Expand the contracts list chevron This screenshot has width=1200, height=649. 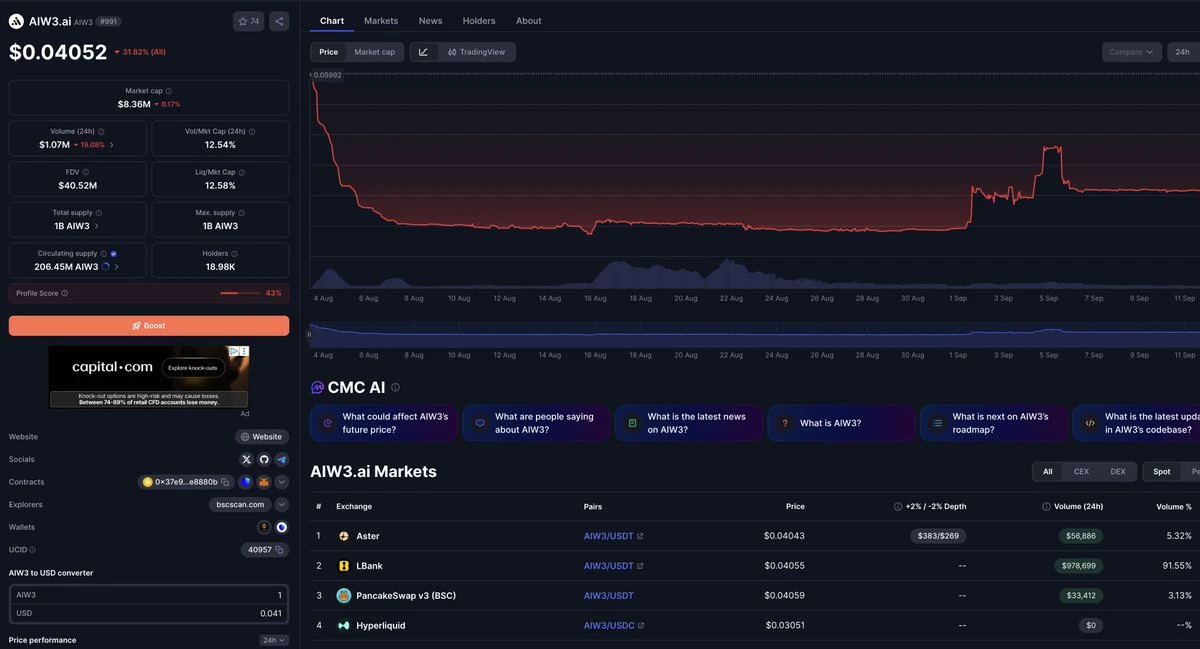281,482
